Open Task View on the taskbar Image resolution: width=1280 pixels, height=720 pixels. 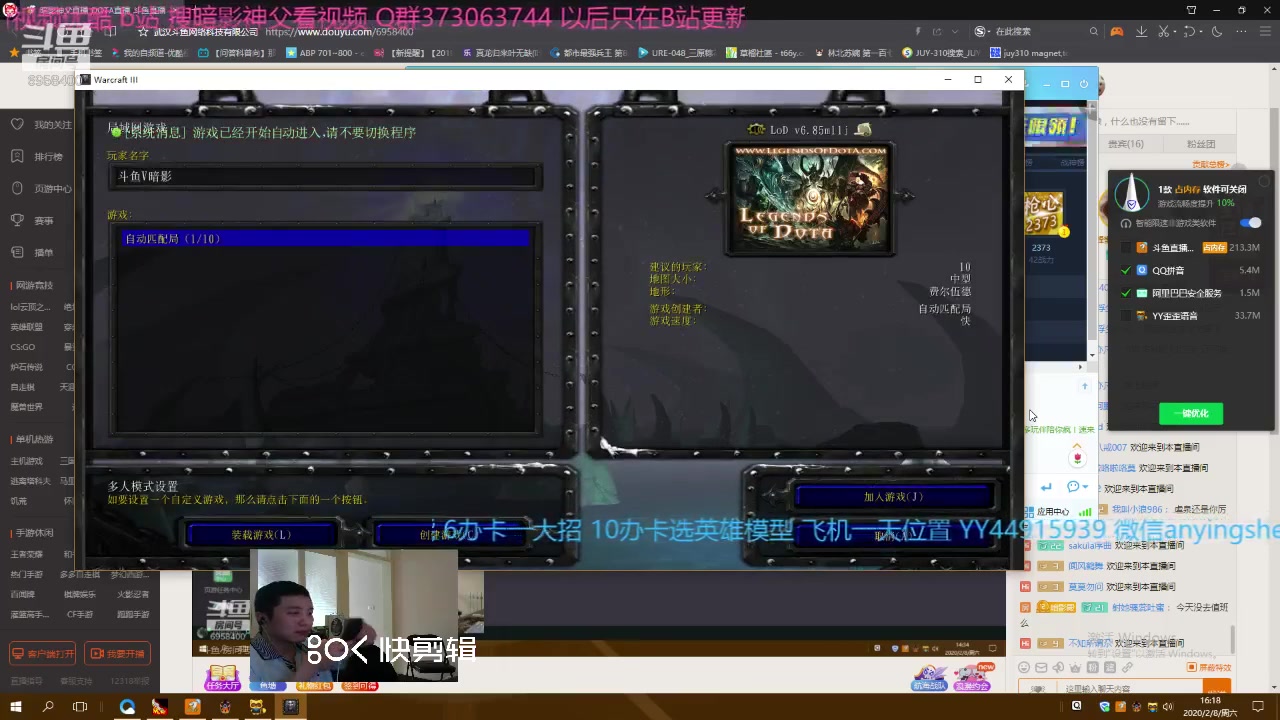(80, 707)
